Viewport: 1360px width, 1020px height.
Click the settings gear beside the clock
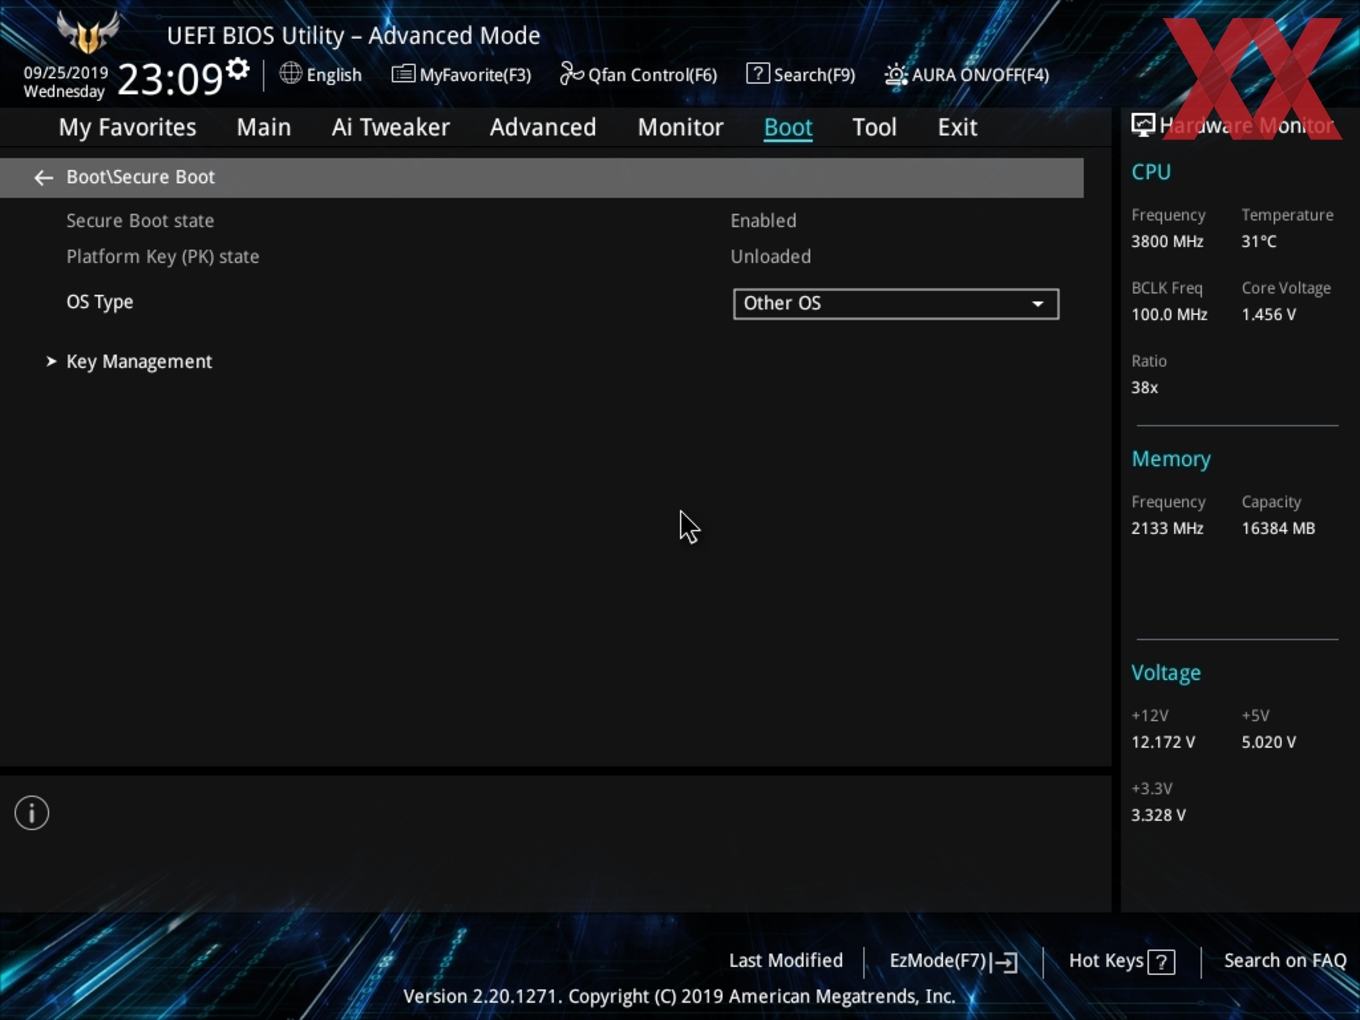click(237, 68)
